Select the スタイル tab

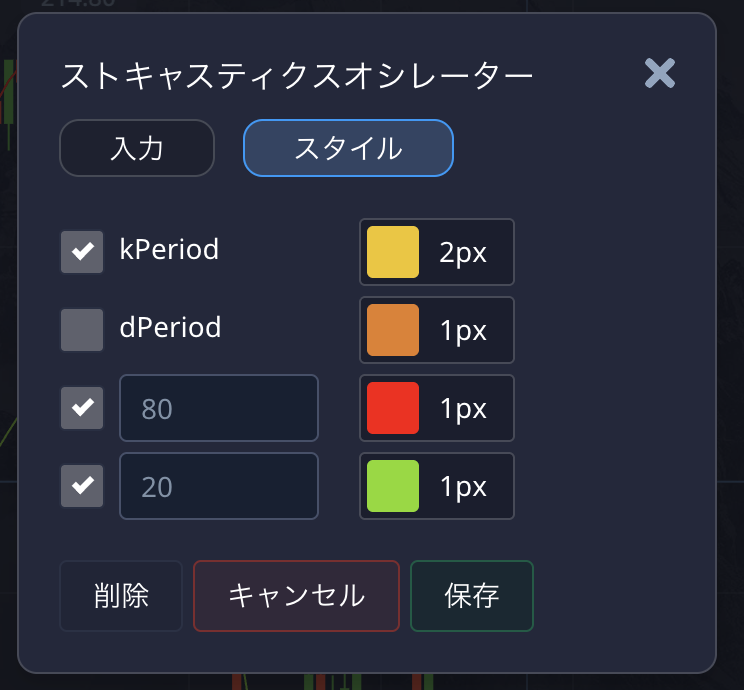[348, 148]
